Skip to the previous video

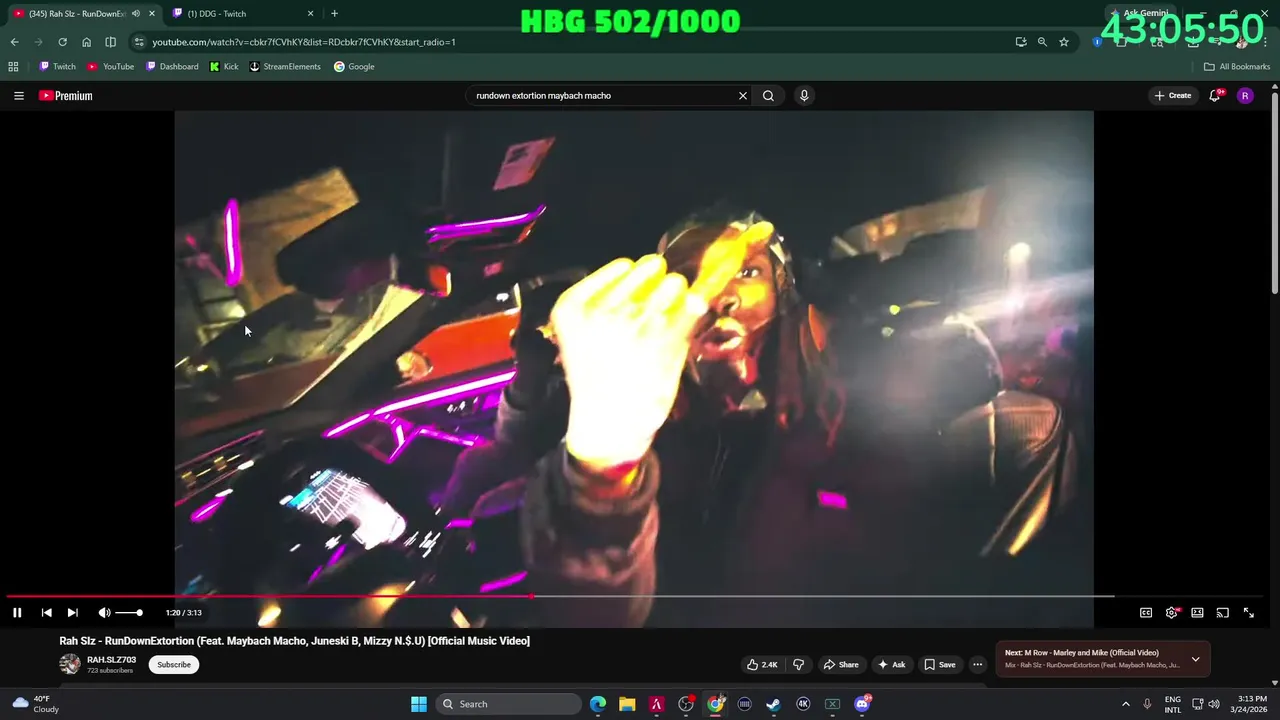(x=46, y=613)
